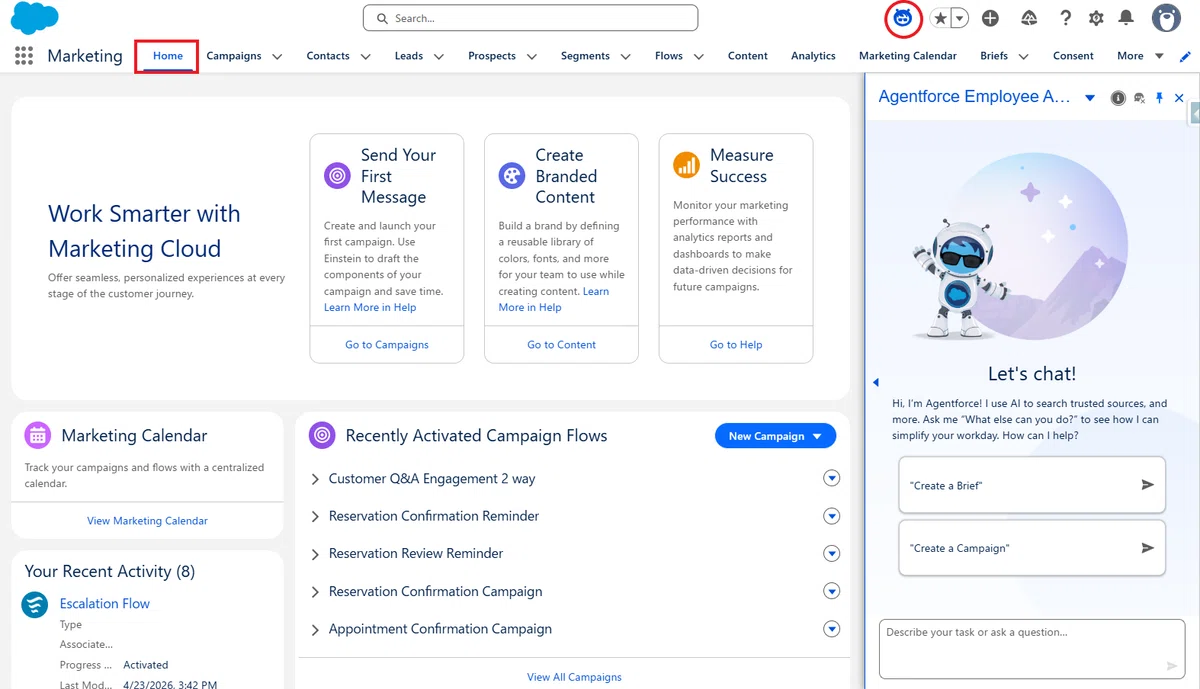
Task: Open the Leads tab dropdown chevron
Action: 438,57
